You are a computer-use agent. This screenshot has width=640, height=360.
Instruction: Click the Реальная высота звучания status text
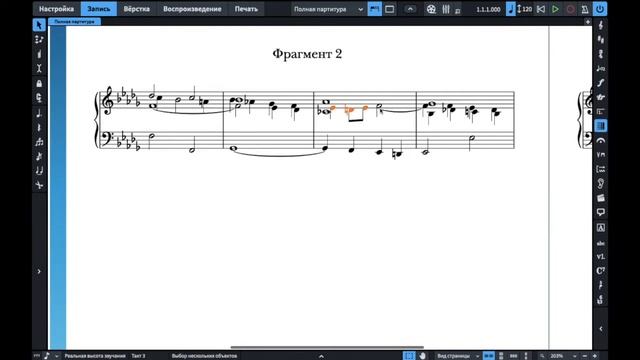coord(95,356)
